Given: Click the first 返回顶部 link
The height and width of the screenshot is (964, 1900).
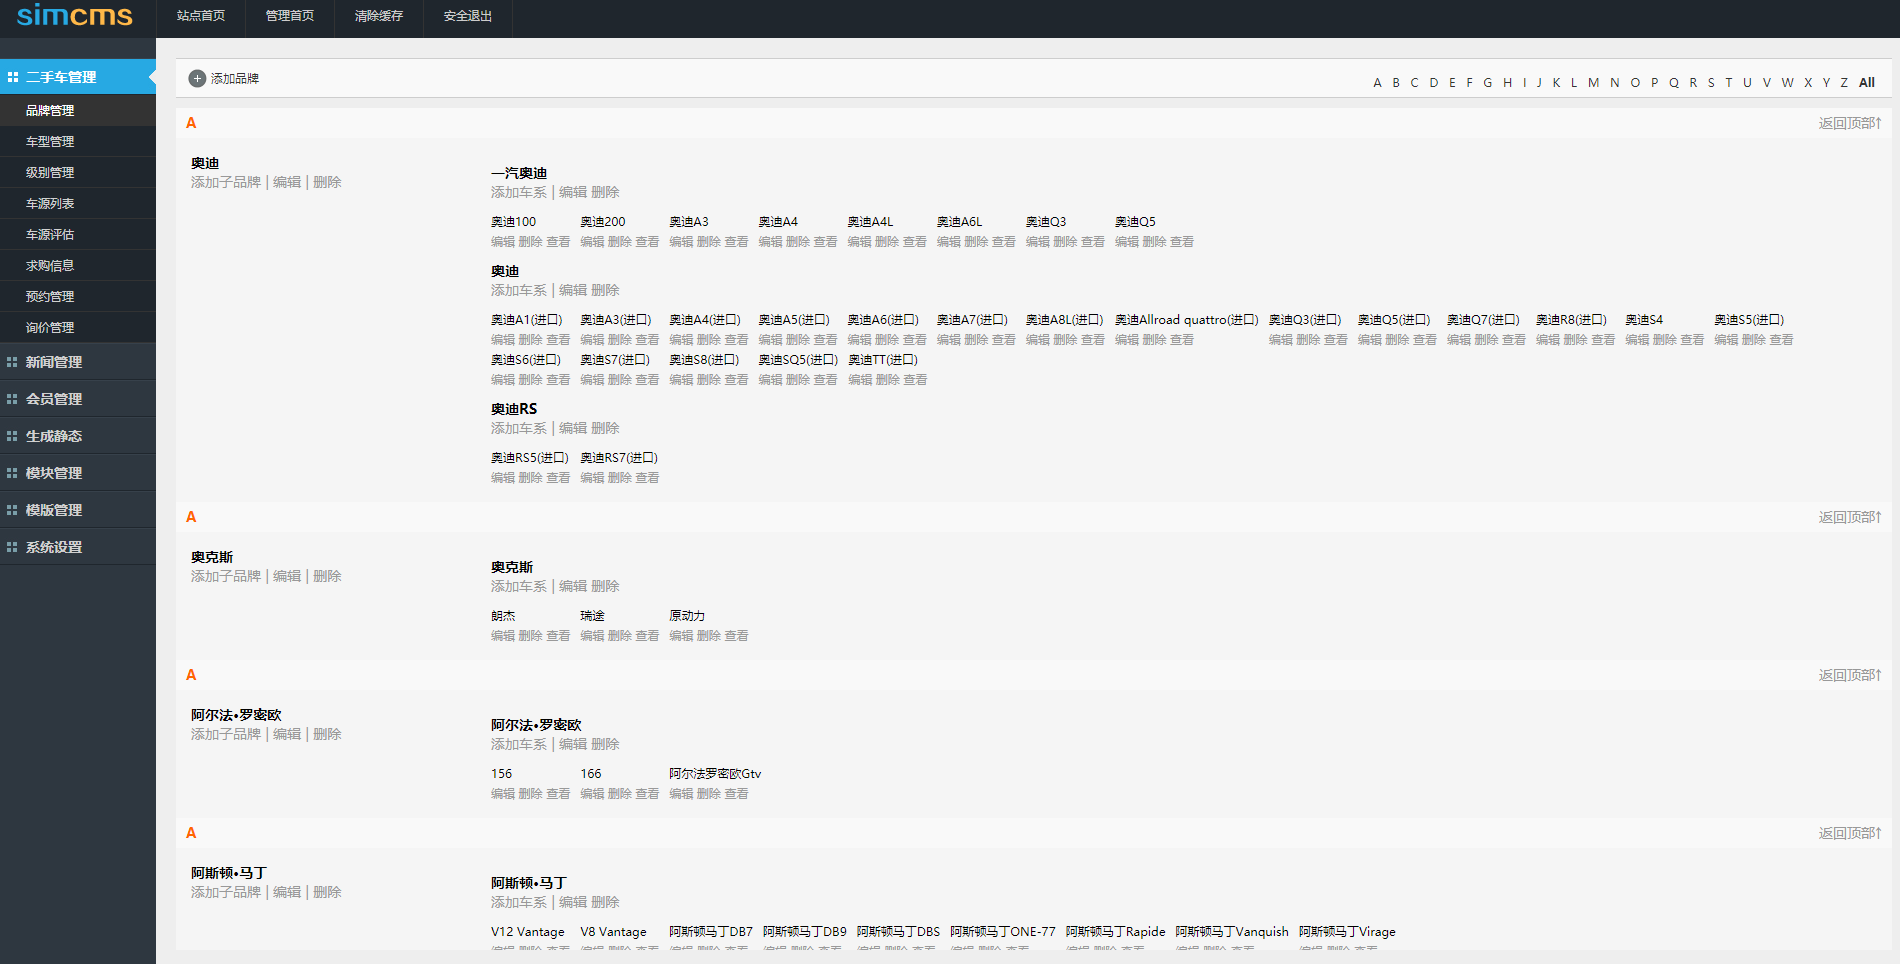Looking at the screenshot, I should [1845, 121].
